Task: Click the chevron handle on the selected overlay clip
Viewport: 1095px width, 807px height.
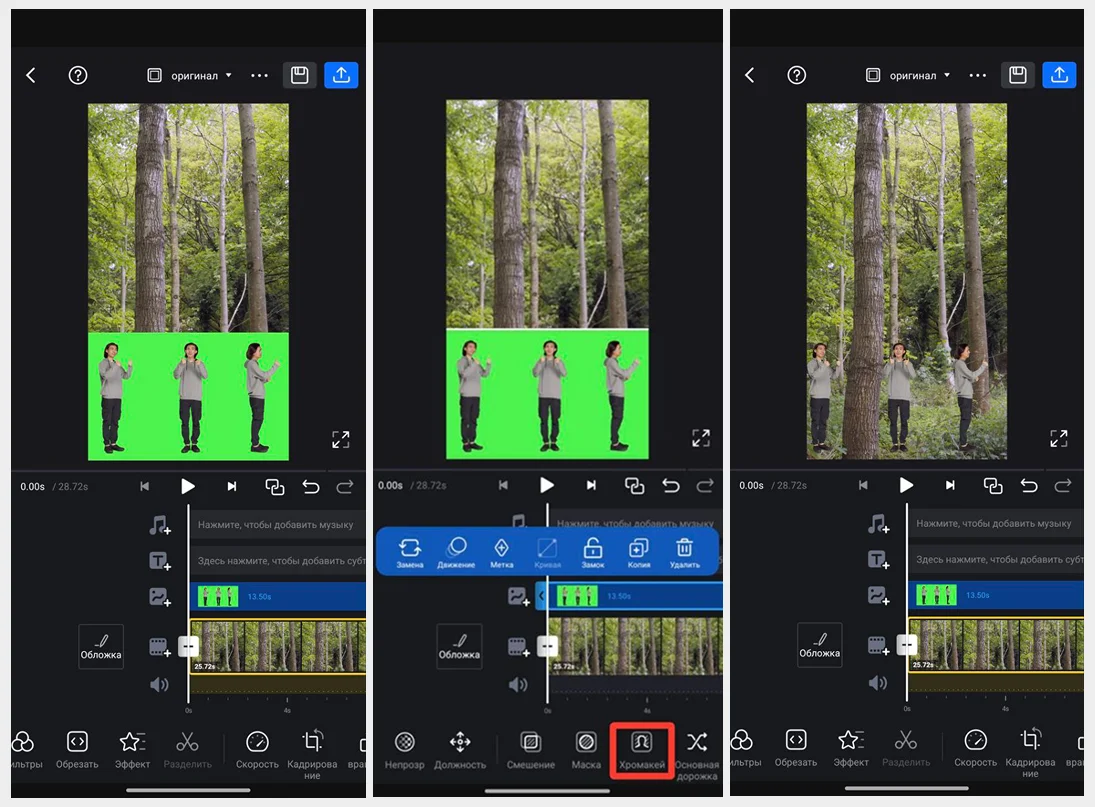Action: pos(542,596)
